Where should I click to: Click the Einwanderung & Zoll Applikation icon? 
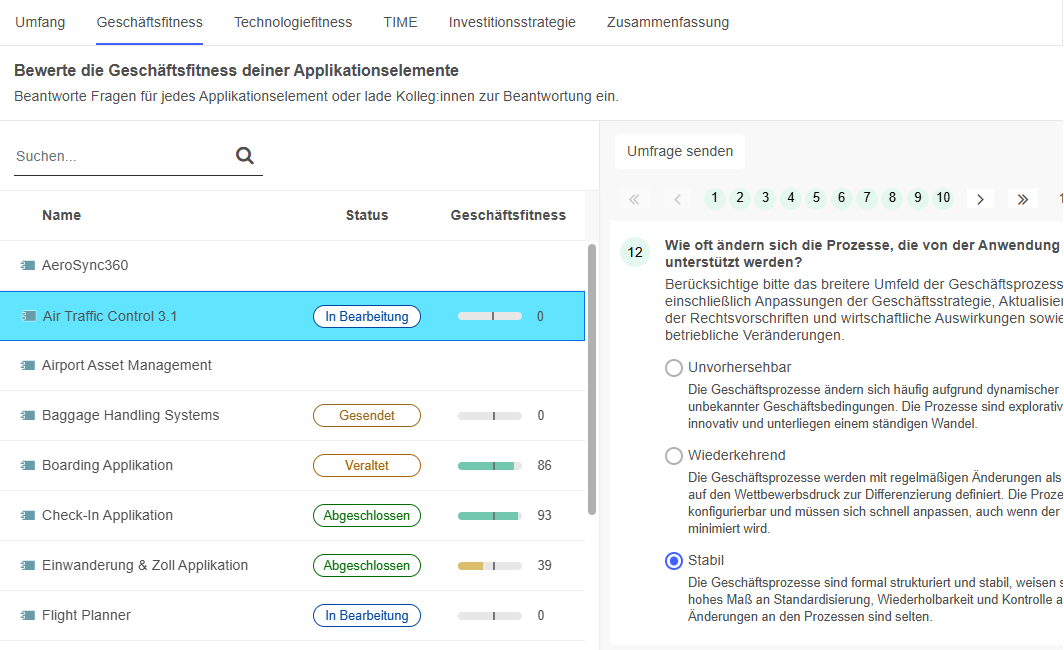point(26,565)
